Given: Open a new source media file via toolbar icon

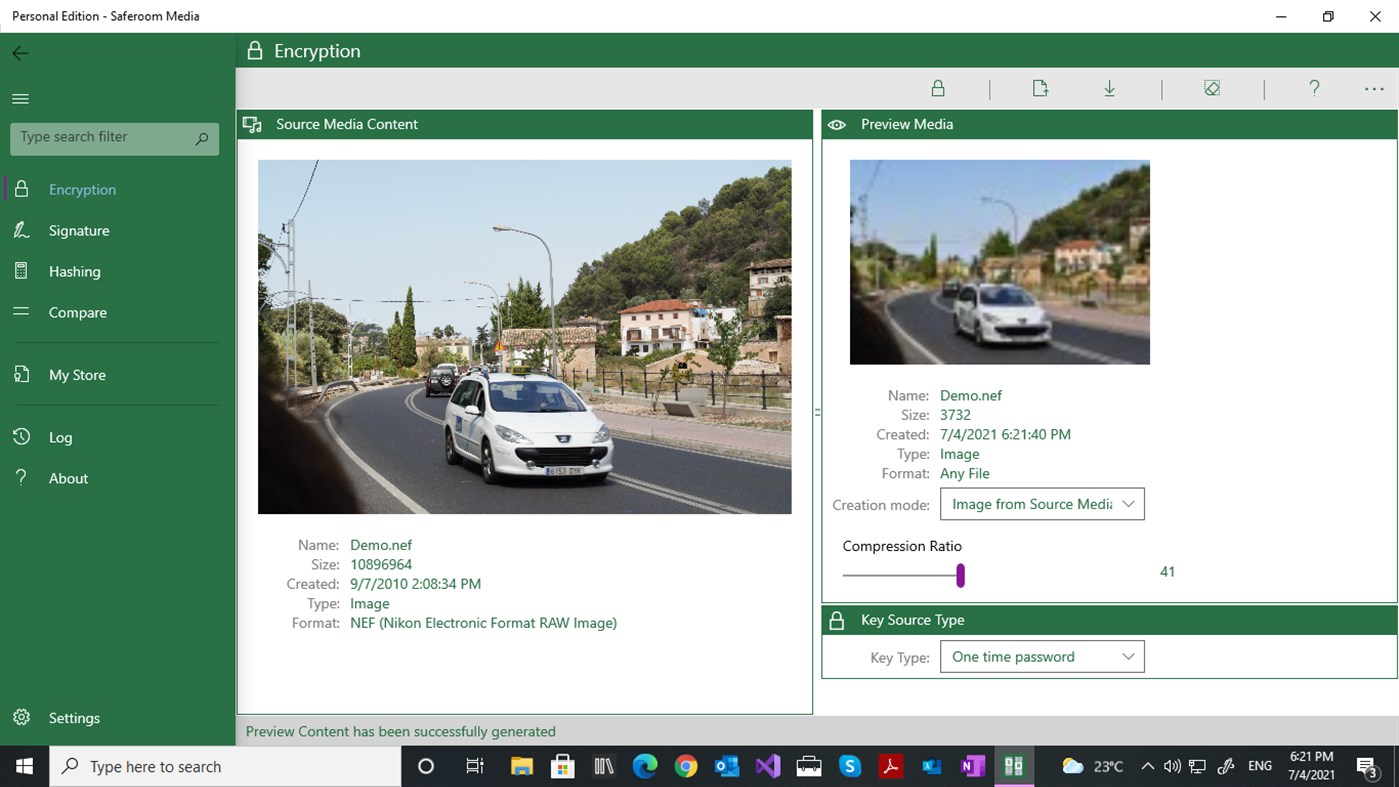Looking at the screenshot, I should click(1040, 88).
